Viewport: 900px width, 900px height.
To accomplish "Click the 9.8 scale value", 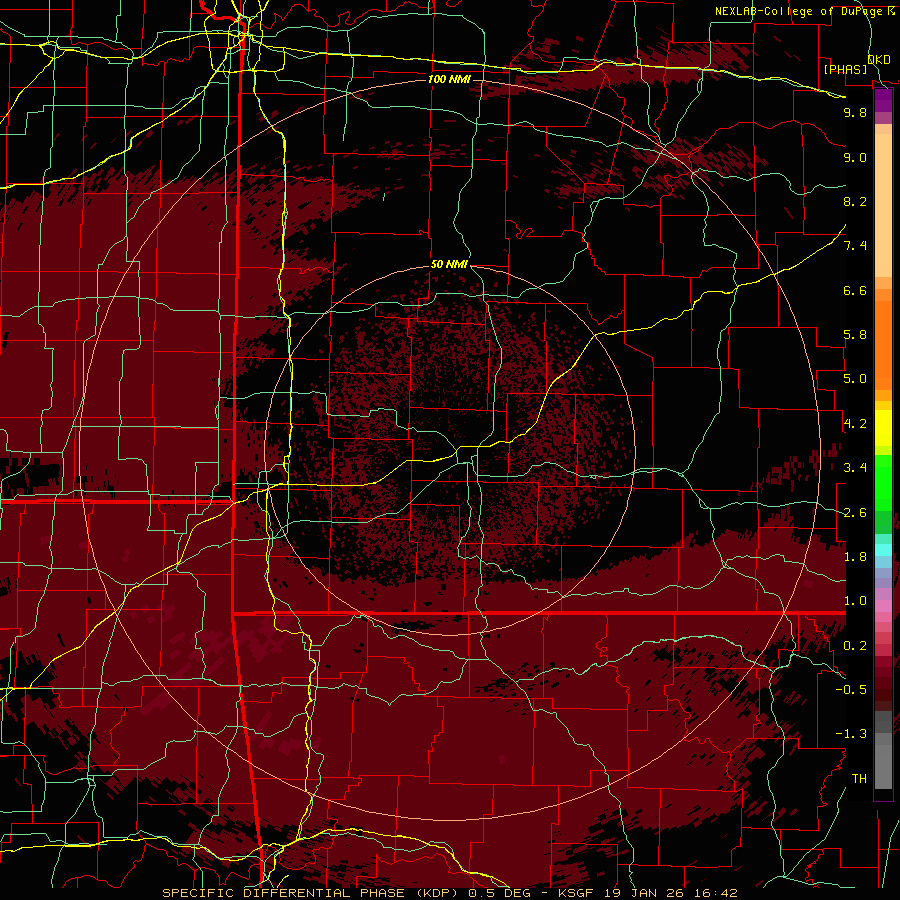I will 855,112.
